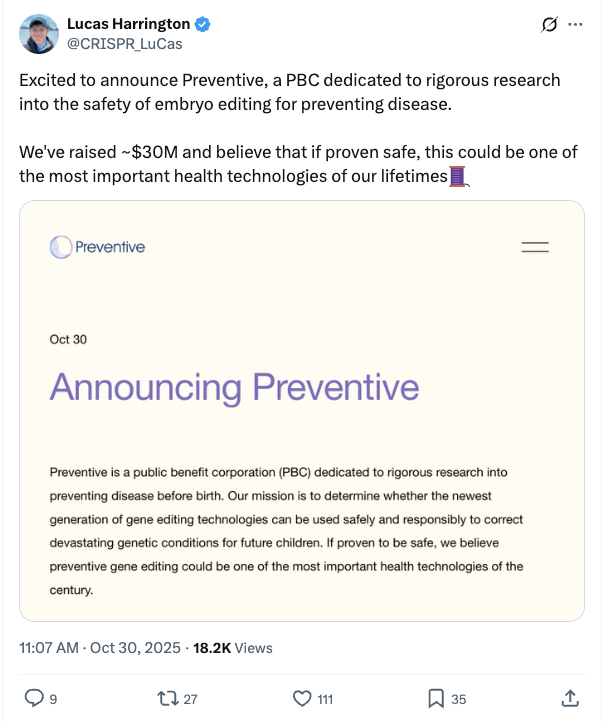Image resolution: width=604 pixels, height=722 pixels.
Task: Click the Grok slashed-circle icon
Action: (x=548, y=26)
